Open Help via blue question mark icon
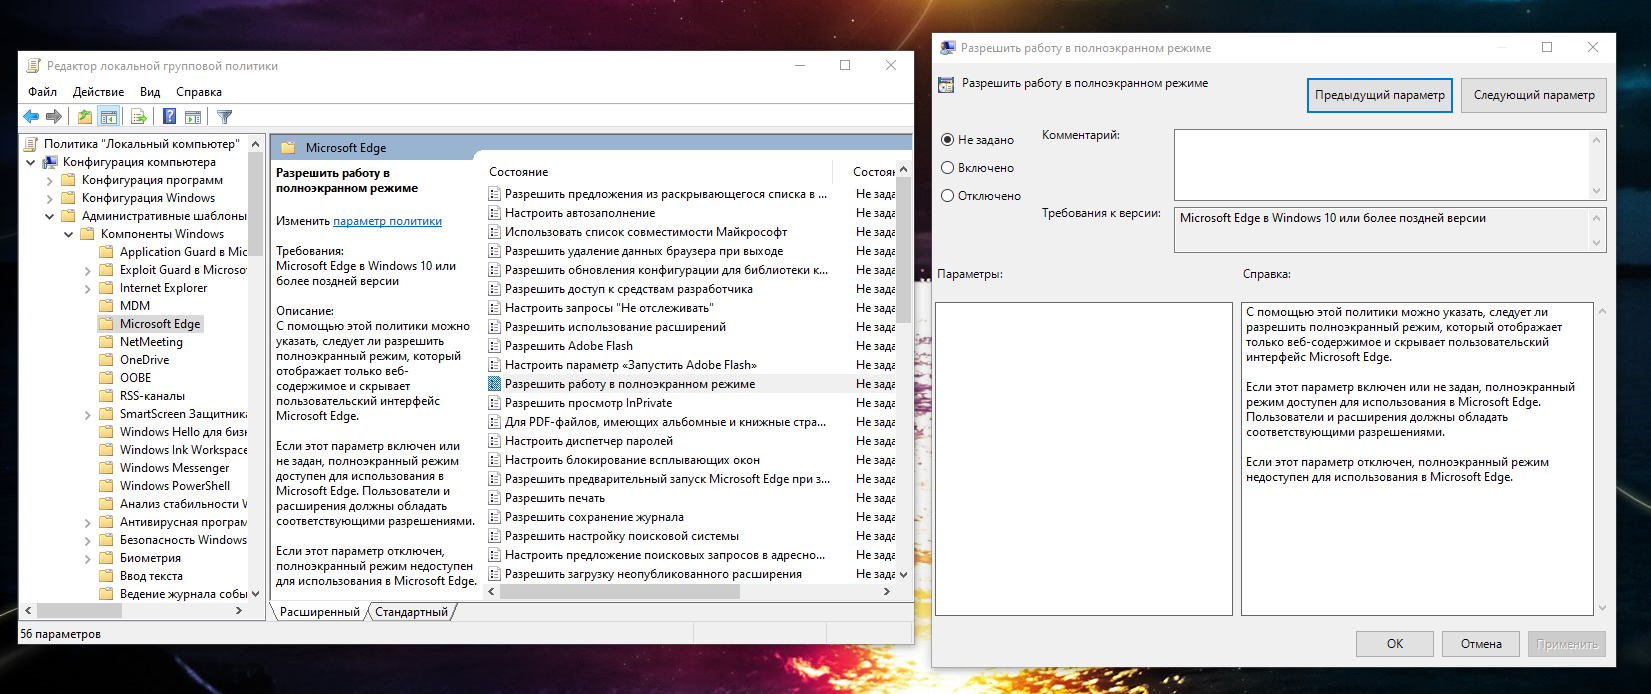 [x=169, y=117]
